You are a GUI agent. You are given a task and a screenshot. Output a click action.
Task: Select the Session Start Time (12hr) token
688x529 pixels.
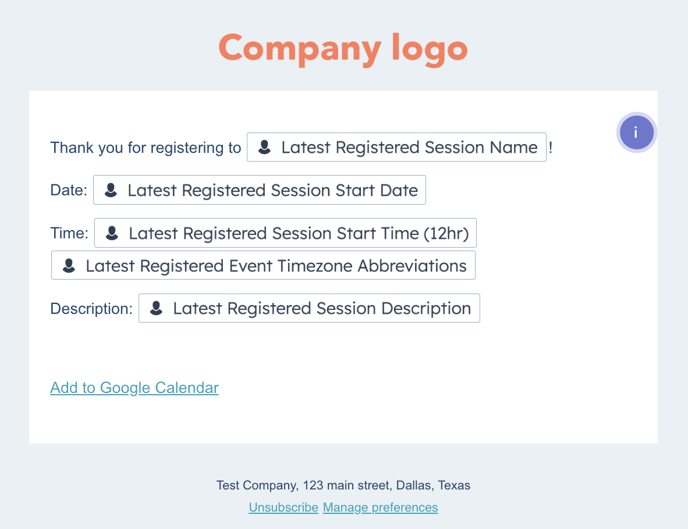pos(297,233)
